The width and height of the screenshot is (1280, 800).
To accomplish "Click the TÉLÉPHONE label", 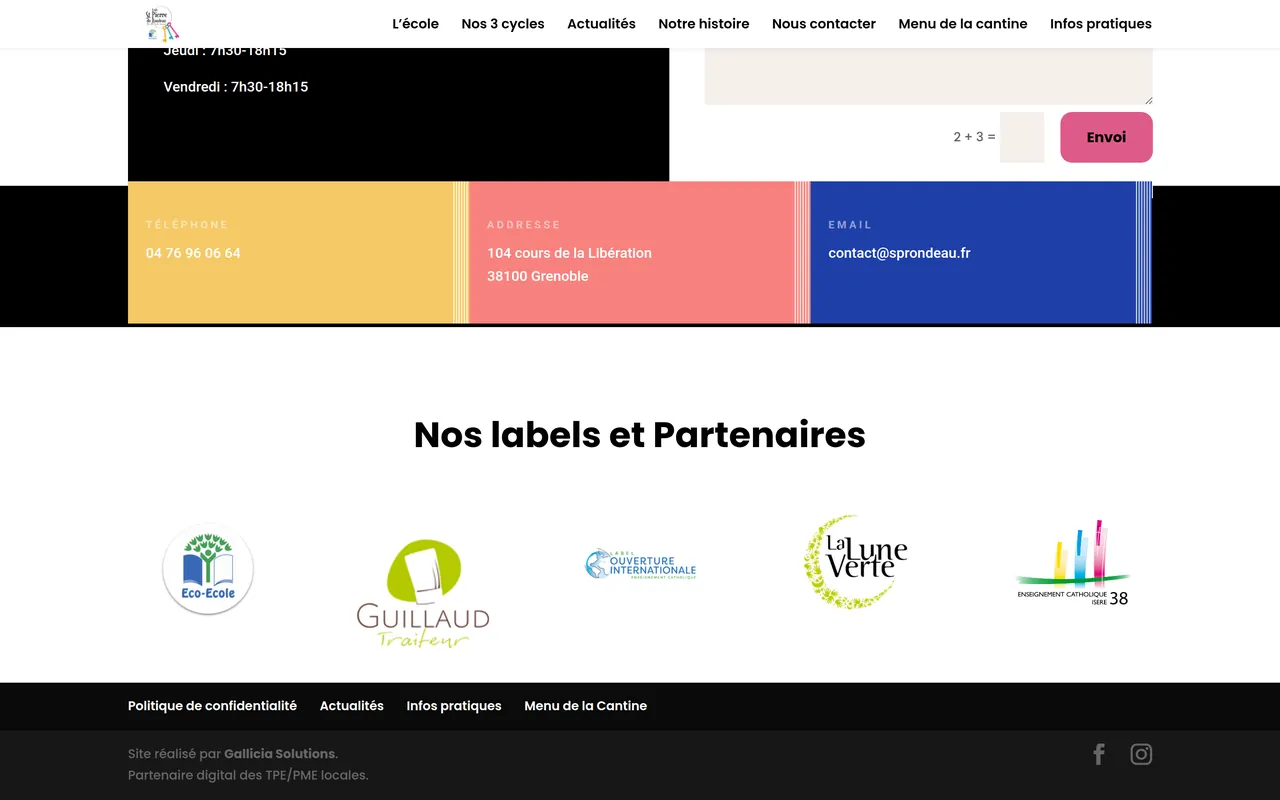I will click(187, 225).
